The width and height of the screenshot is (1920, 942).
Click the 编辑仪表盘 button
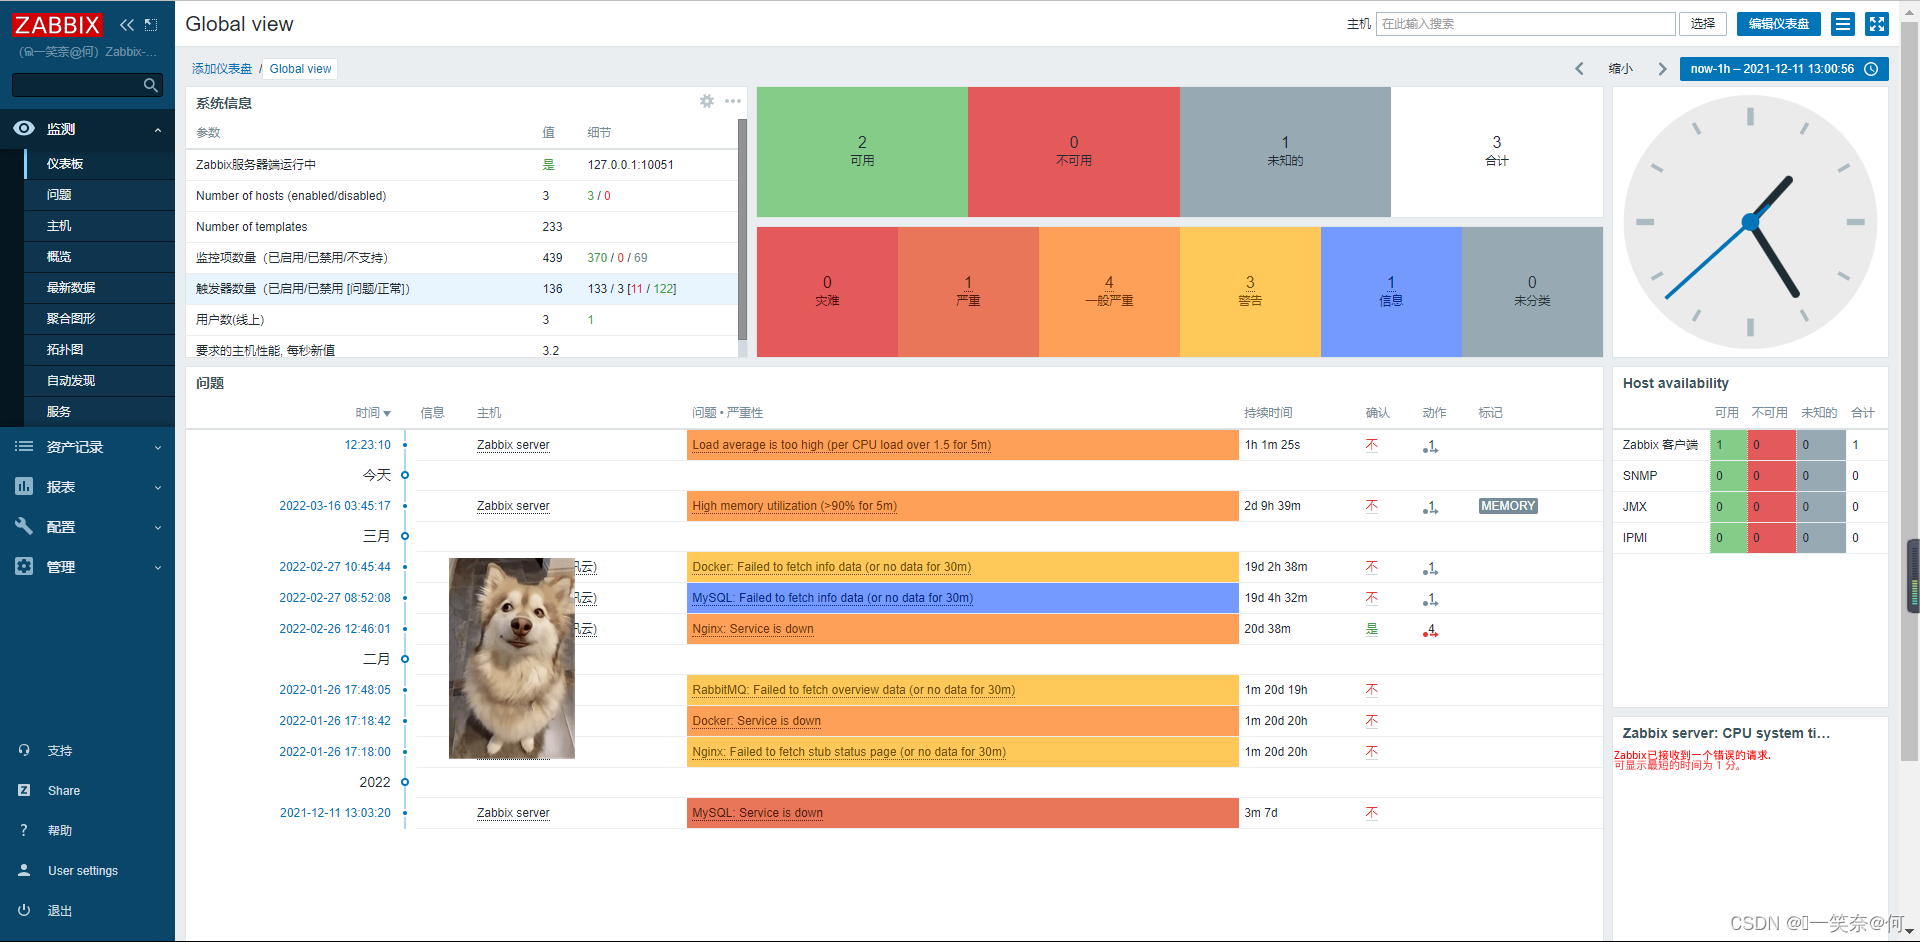tap(1778, 24)
